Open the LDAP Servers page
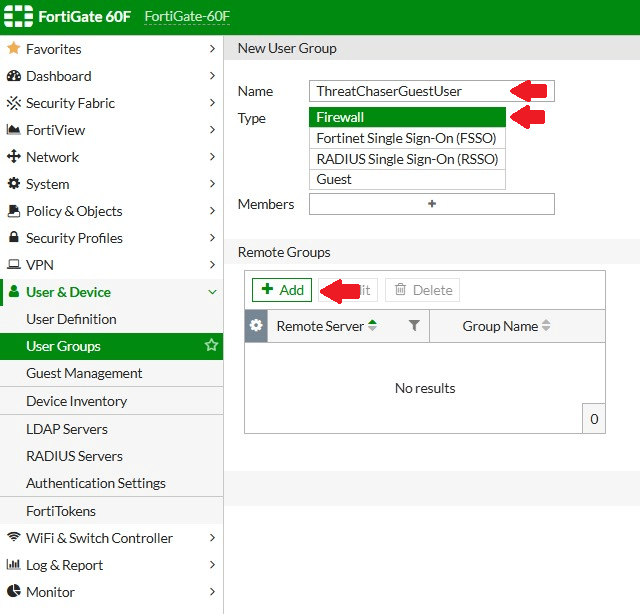This screenshot has height=614, width=640. pyautogui.click(x=67, y=429)
